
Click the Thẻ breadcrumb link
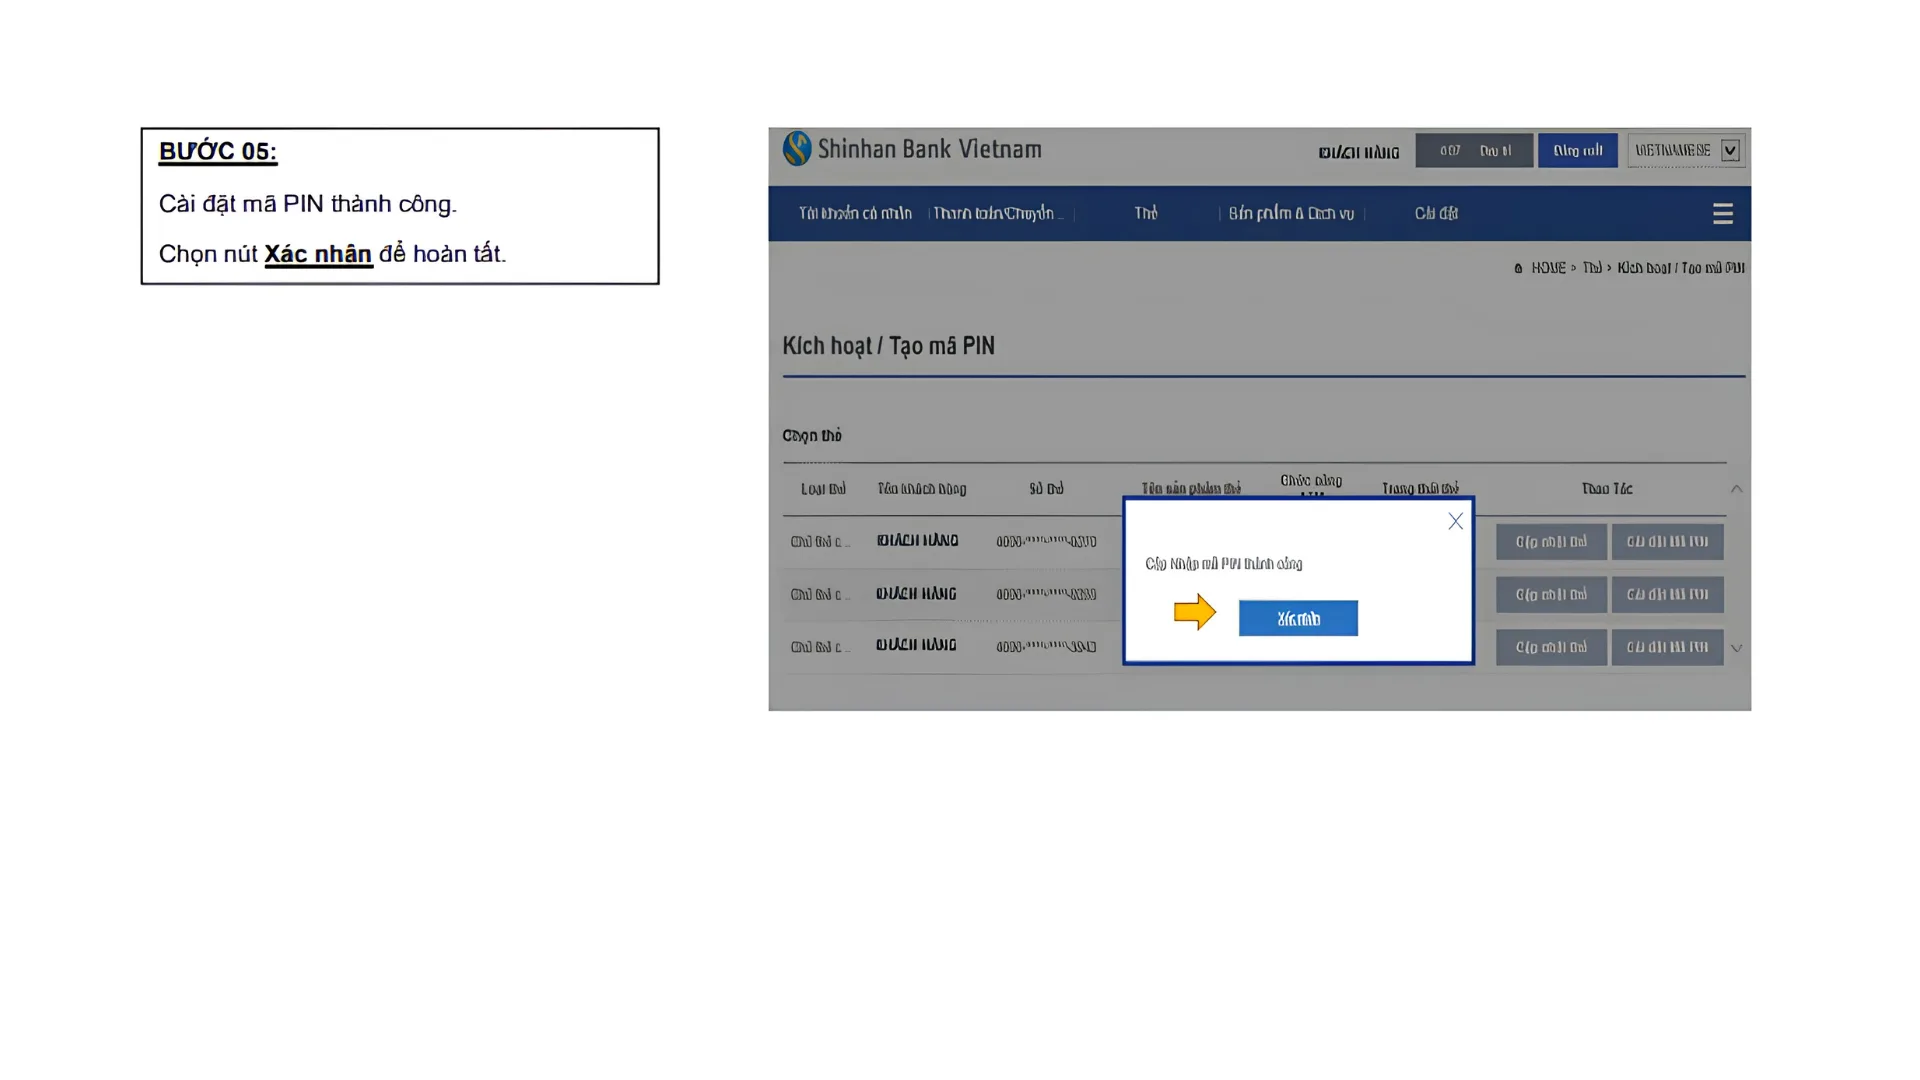[1592, 268]
